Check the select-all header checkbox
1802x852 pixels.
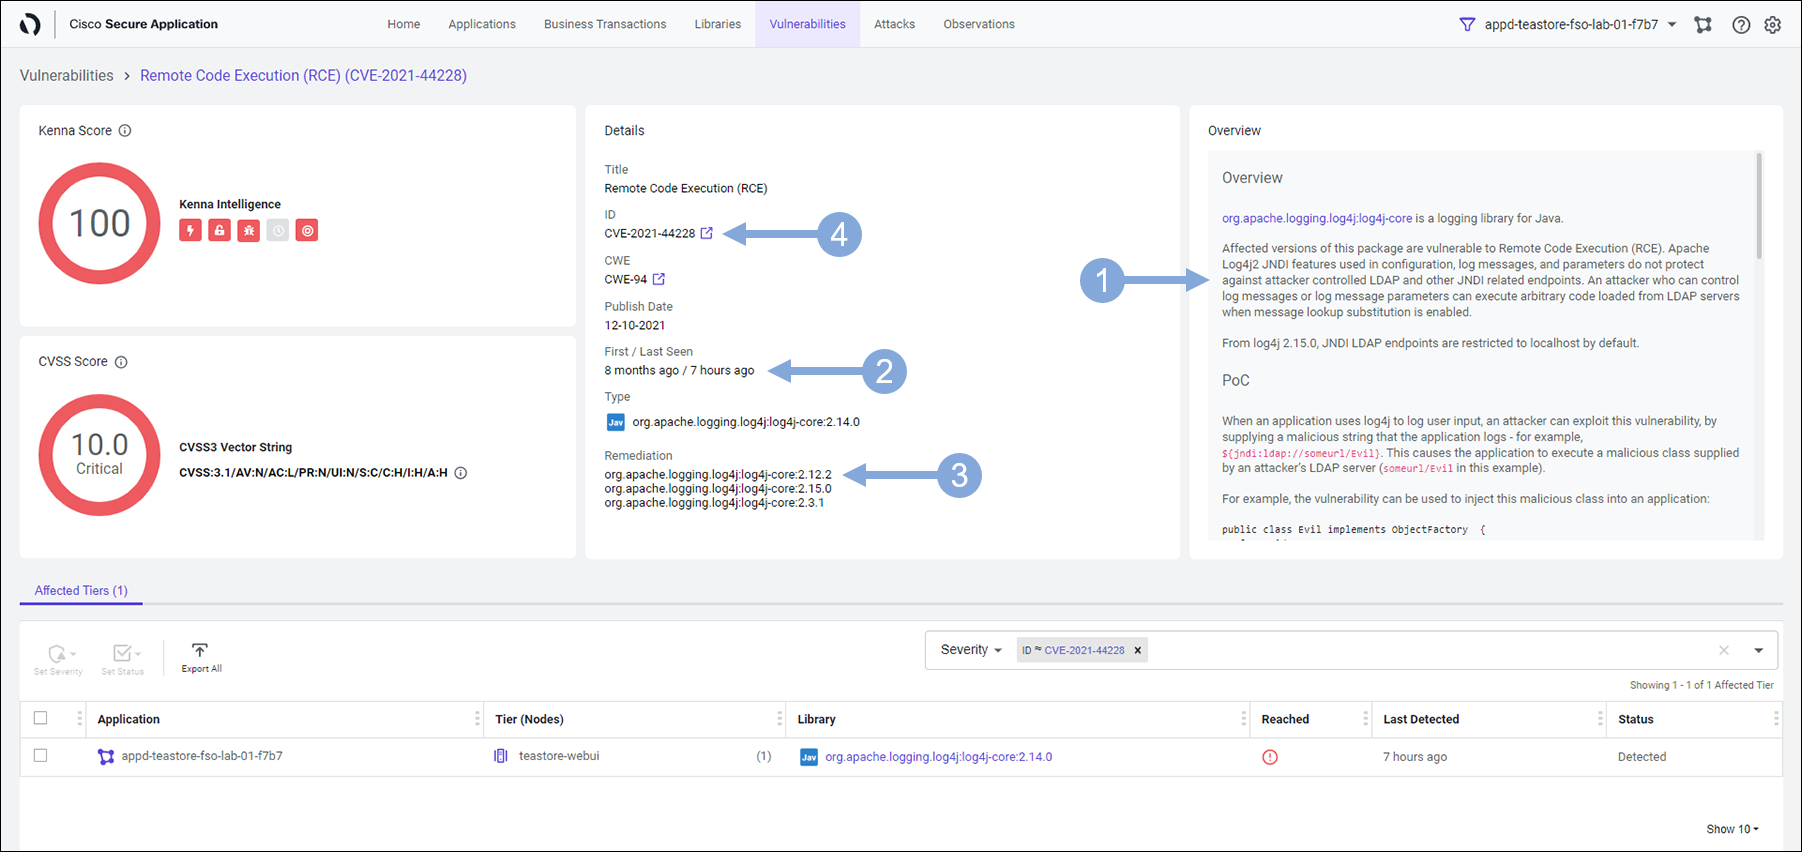click(x=40, y=718)
